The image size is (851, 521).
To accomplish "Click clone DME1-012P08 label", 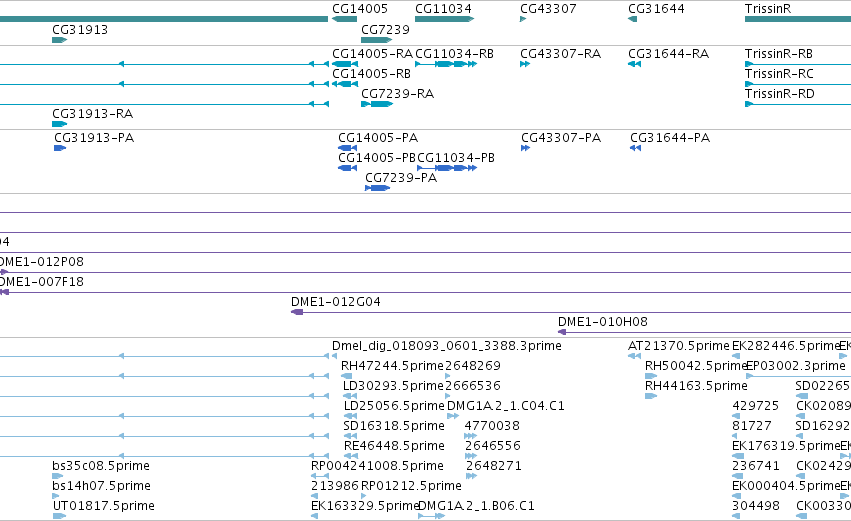I will (x=41, y=262).
